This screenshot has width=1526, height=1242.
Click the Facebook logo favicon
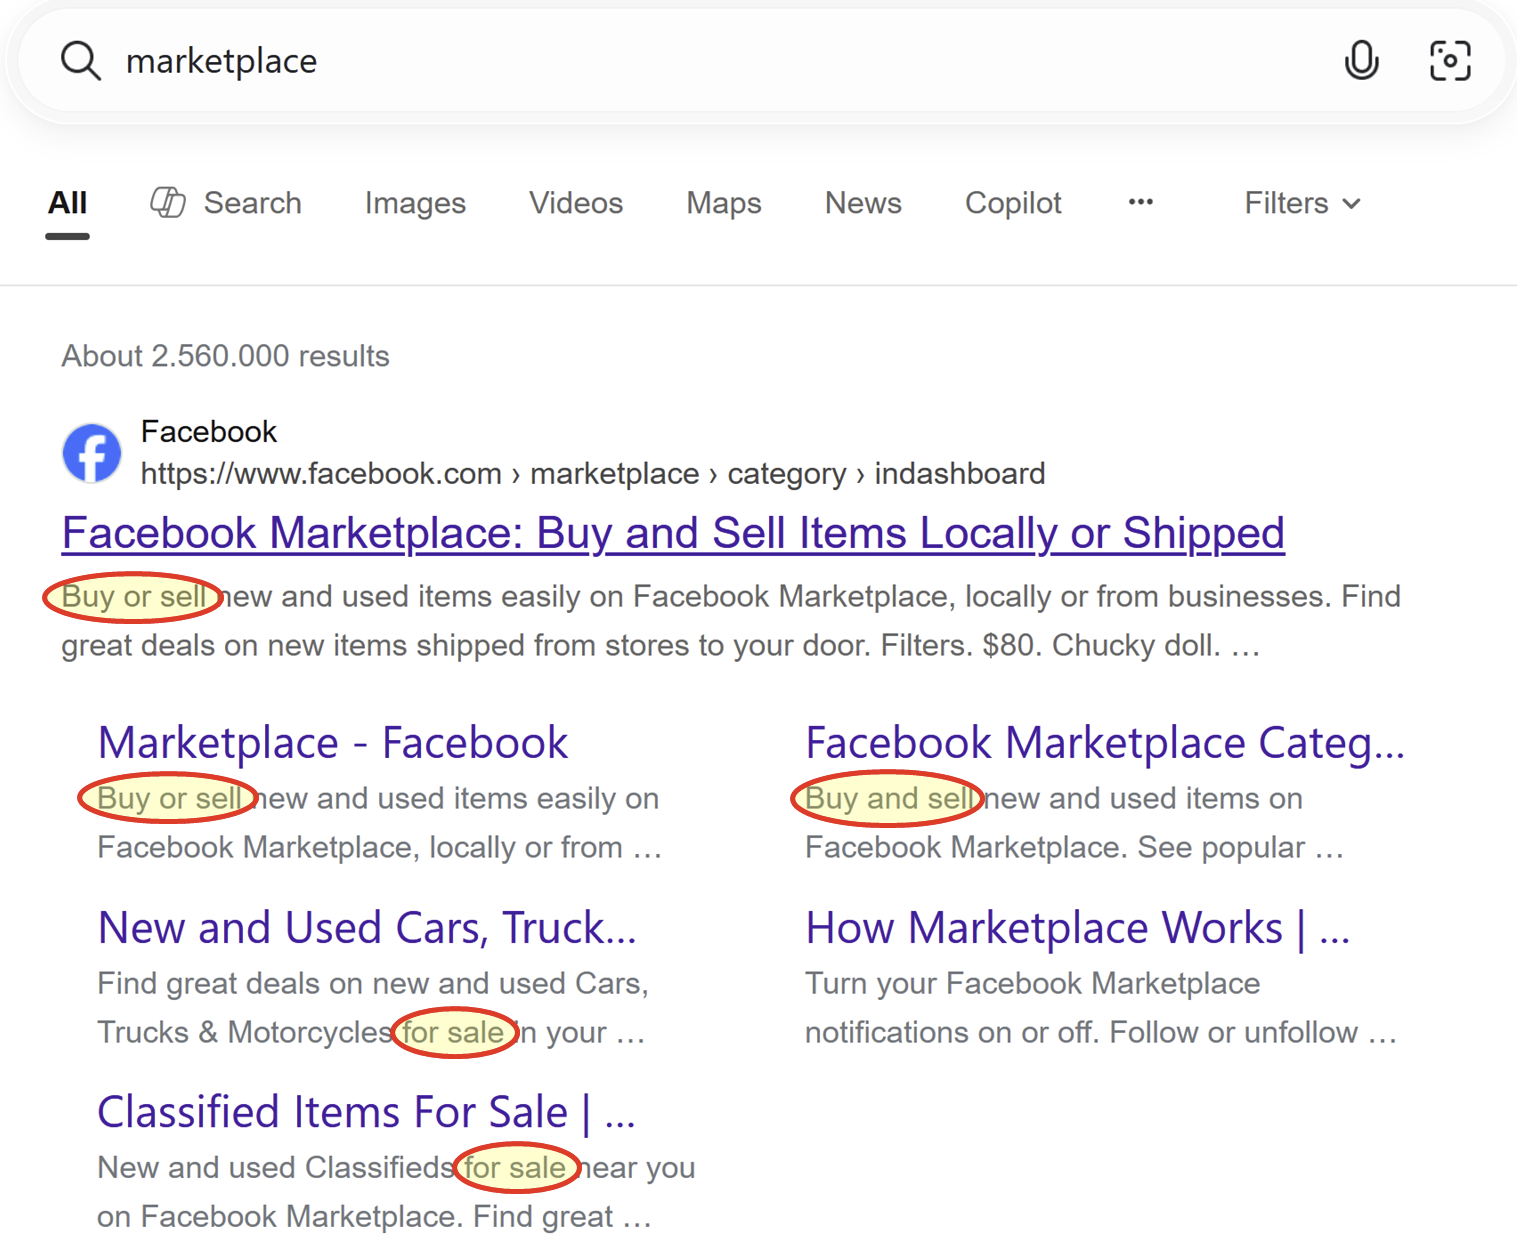[x=92, y=453]
